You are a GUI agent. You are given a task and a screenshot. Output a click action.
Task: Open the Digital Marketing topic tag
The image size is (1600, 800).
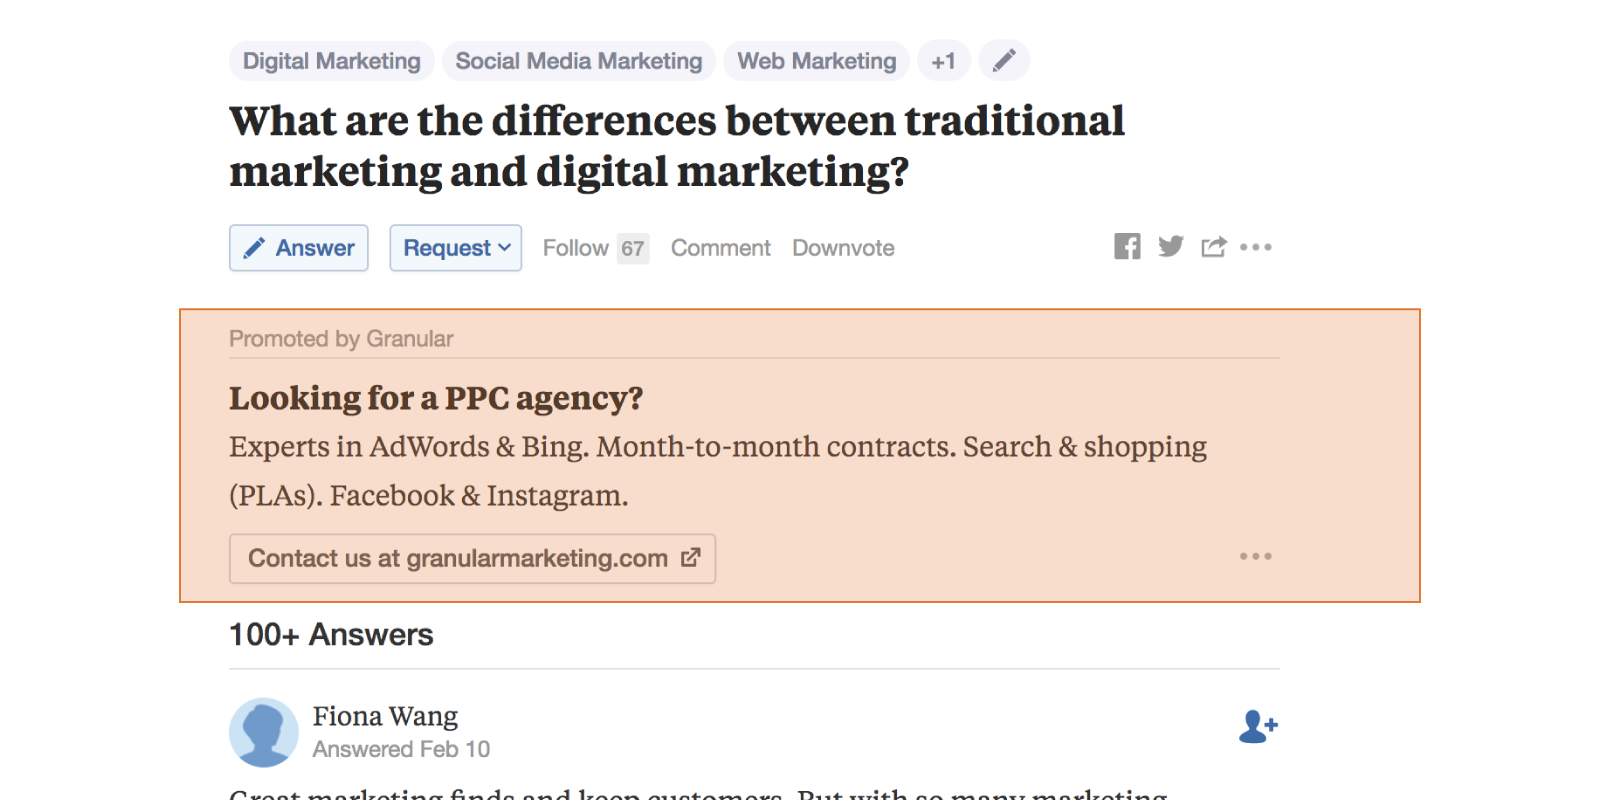tap(332, 61)
